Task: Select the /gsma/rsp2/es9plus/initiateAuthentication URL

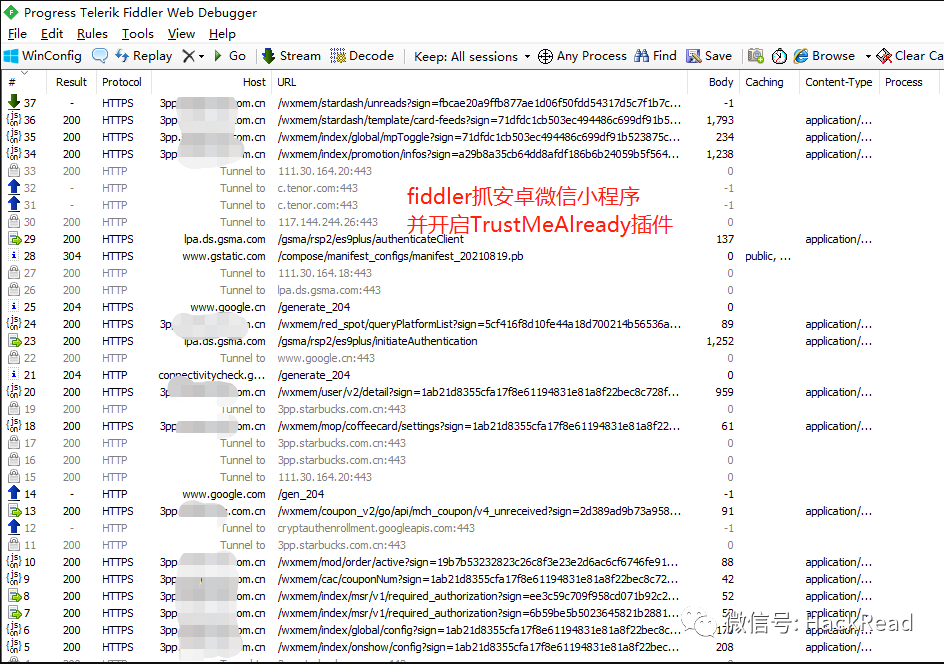Action: click(x=377, y=341)
